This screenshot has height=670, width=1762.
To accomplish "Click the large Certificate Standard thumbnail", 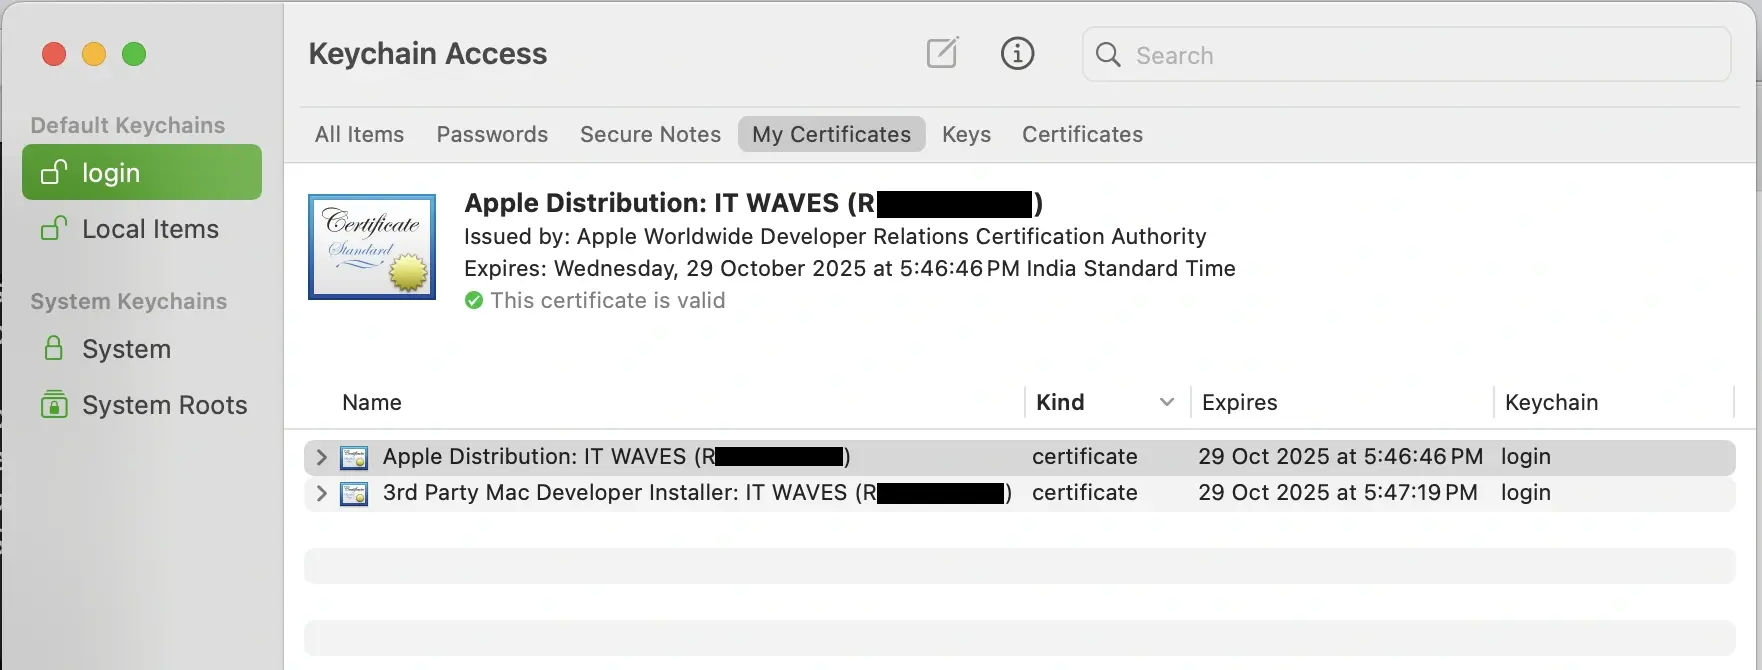I will (x=372, y=247).
